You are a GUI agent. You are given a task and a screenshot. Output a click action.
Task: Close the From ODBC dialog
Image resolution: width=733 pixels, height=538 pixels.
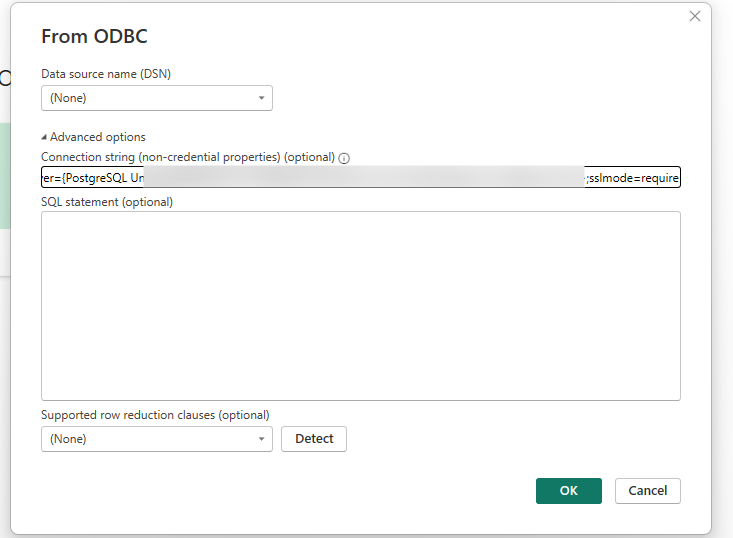(695, 16)
